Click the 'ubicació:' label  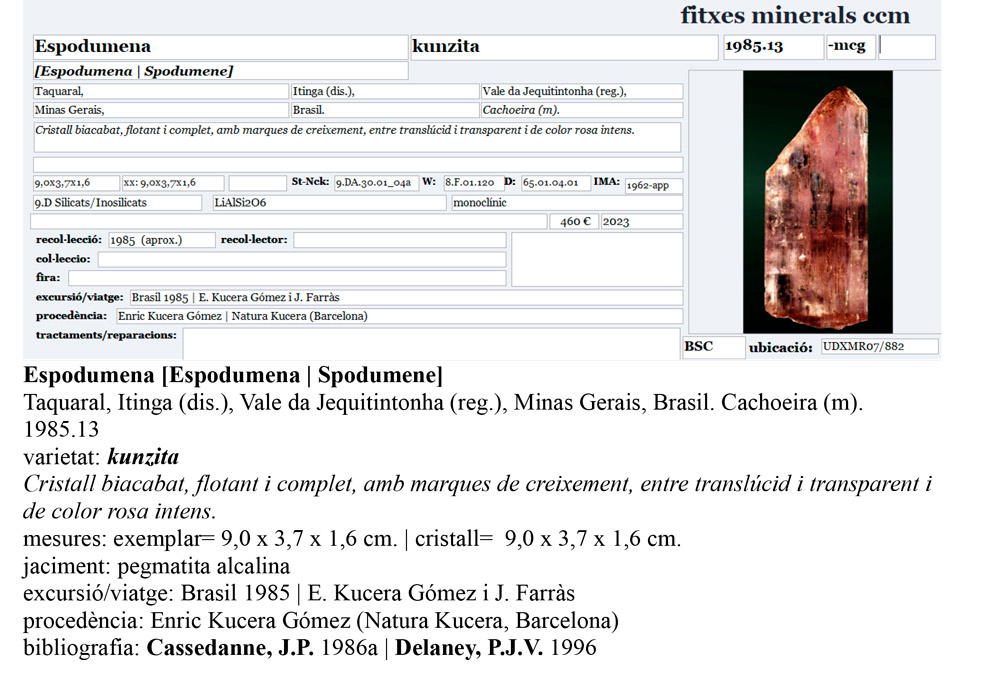click(x=781, y=348)
